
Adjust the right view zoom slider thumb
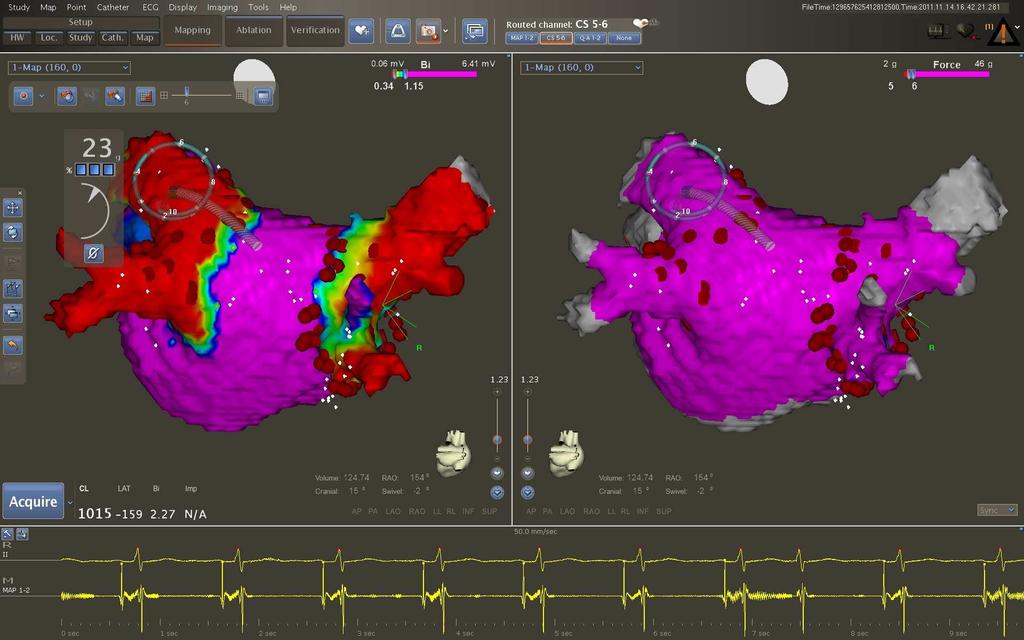[528, 440]
